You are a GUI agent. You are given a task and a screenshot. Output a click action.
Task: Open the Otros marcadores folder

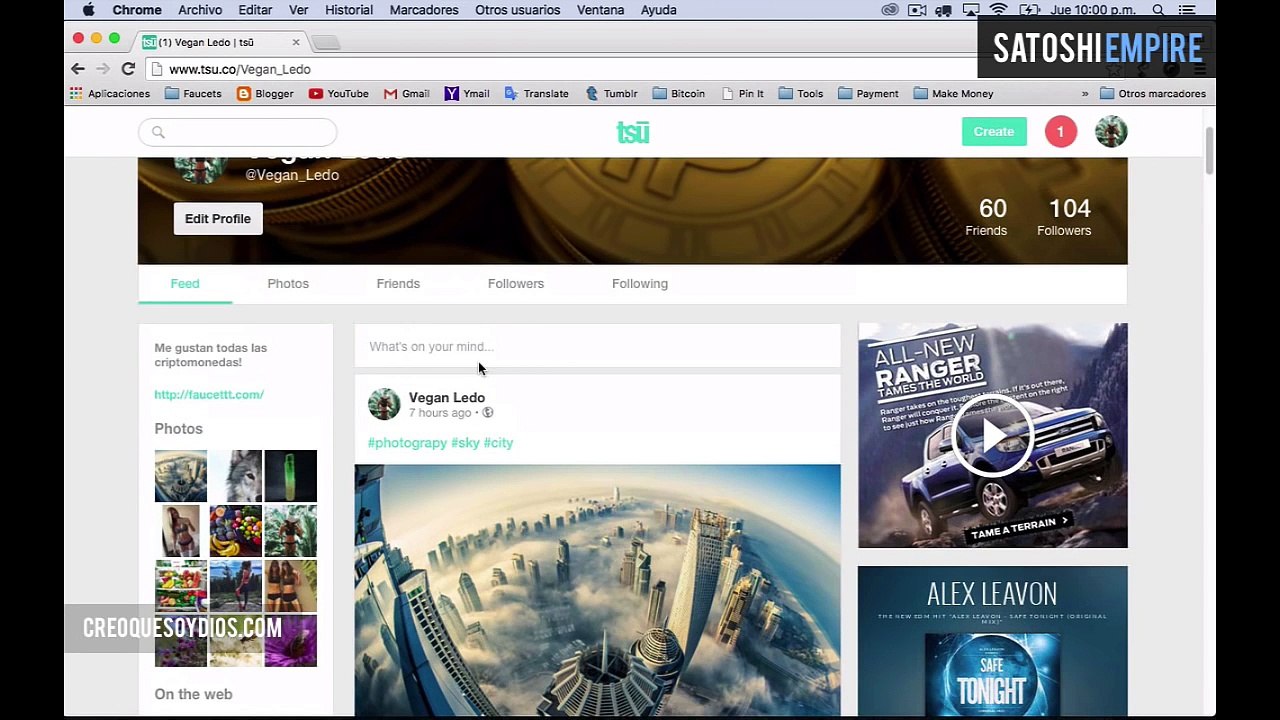pyautogui.click(x=1153, y=93)
